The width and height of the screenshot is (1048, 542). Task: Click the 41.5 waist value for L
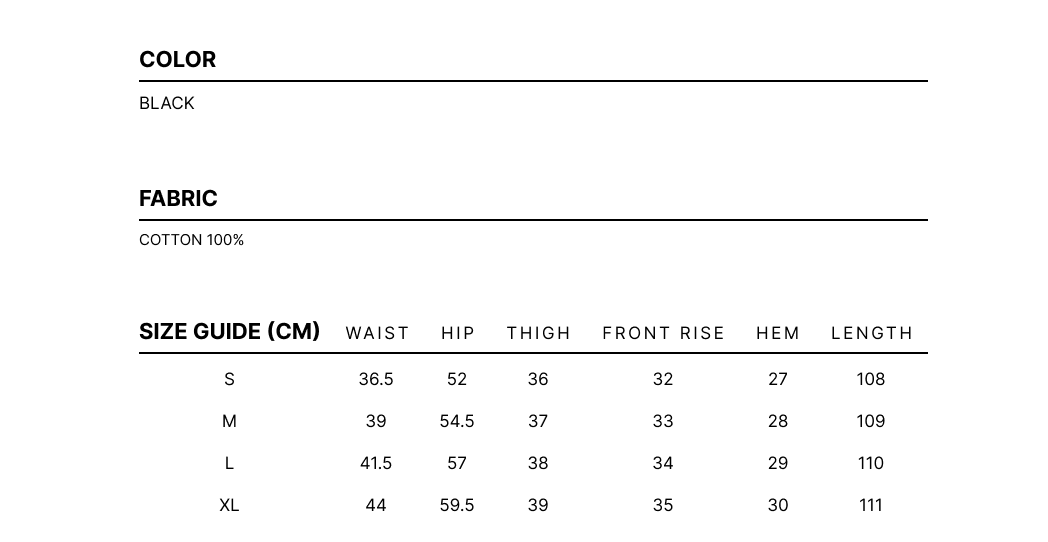click(x=376, y=464)
